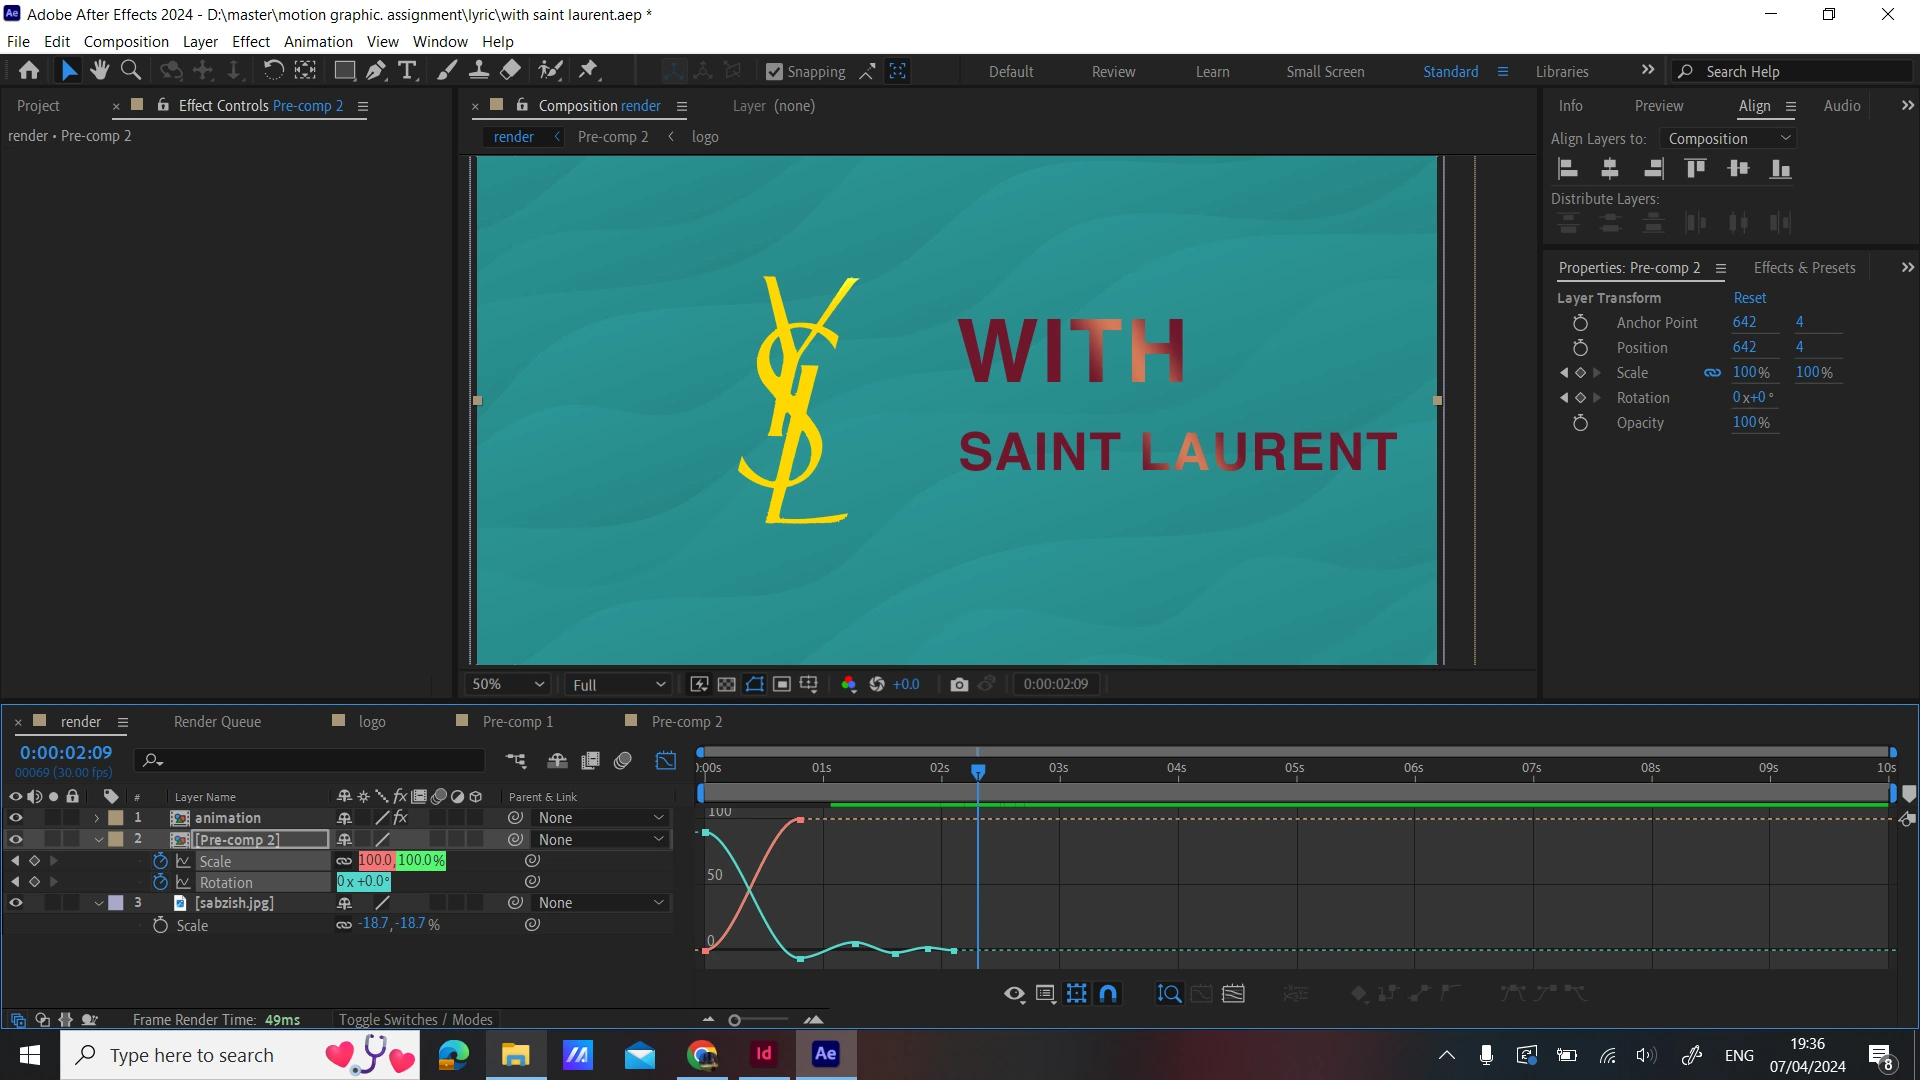Switch to the Pre-comp 1 timeline tab
Image resolution: width=1920 pixels, height=1080 pixels.
pos(517,721)
